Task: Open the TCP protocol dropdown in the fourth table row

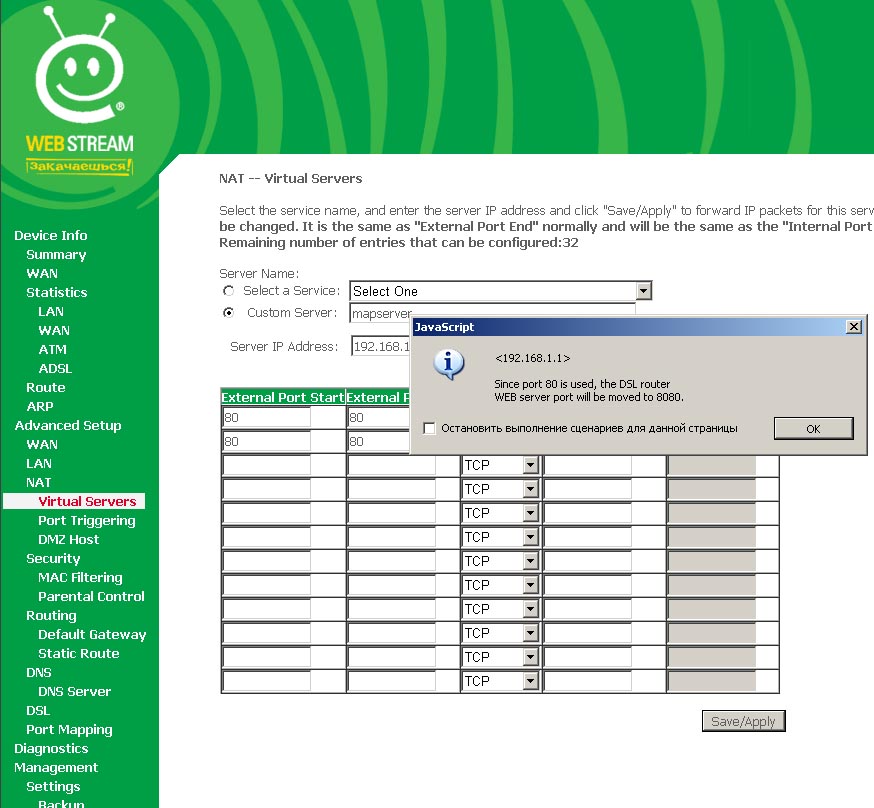Action: pyautogui.click(x=500, y=489)
